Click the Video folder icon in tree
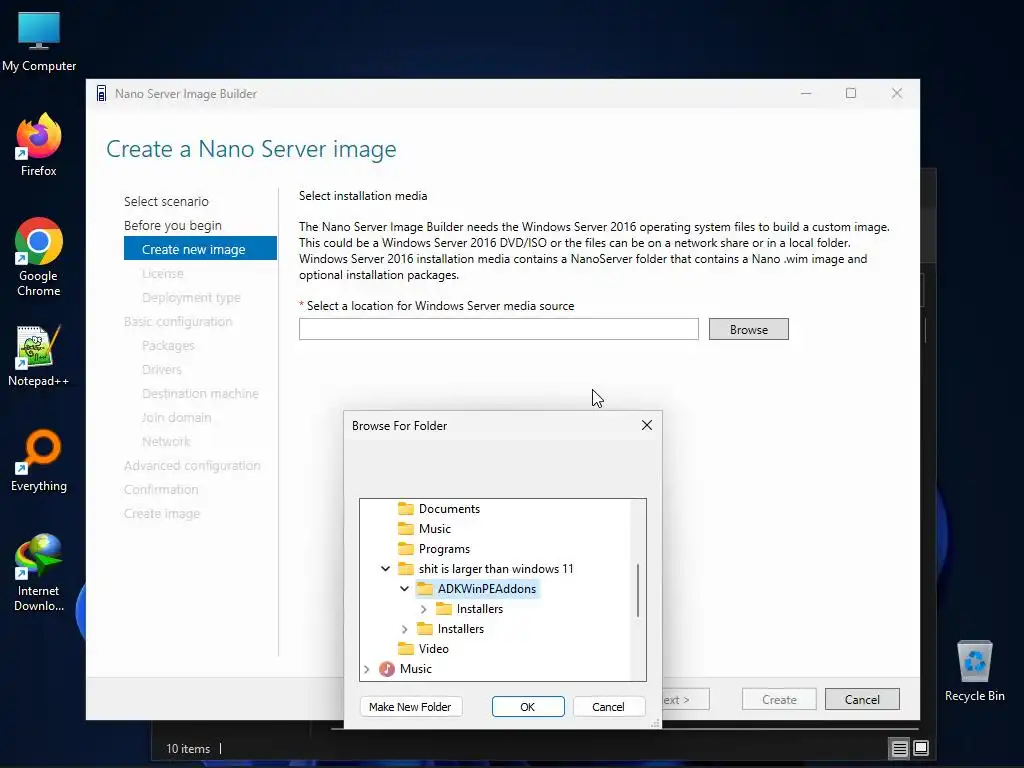Viewport: 1024px width, 768px height. pos(406,648)
